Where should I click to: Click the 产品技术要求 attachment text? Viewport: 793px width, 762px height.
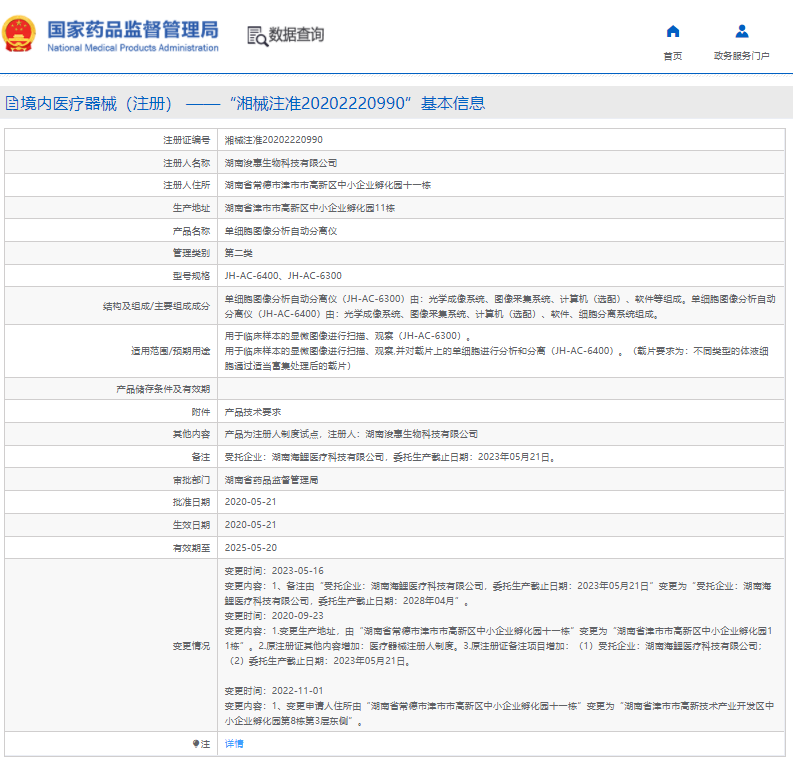(253, 412)
